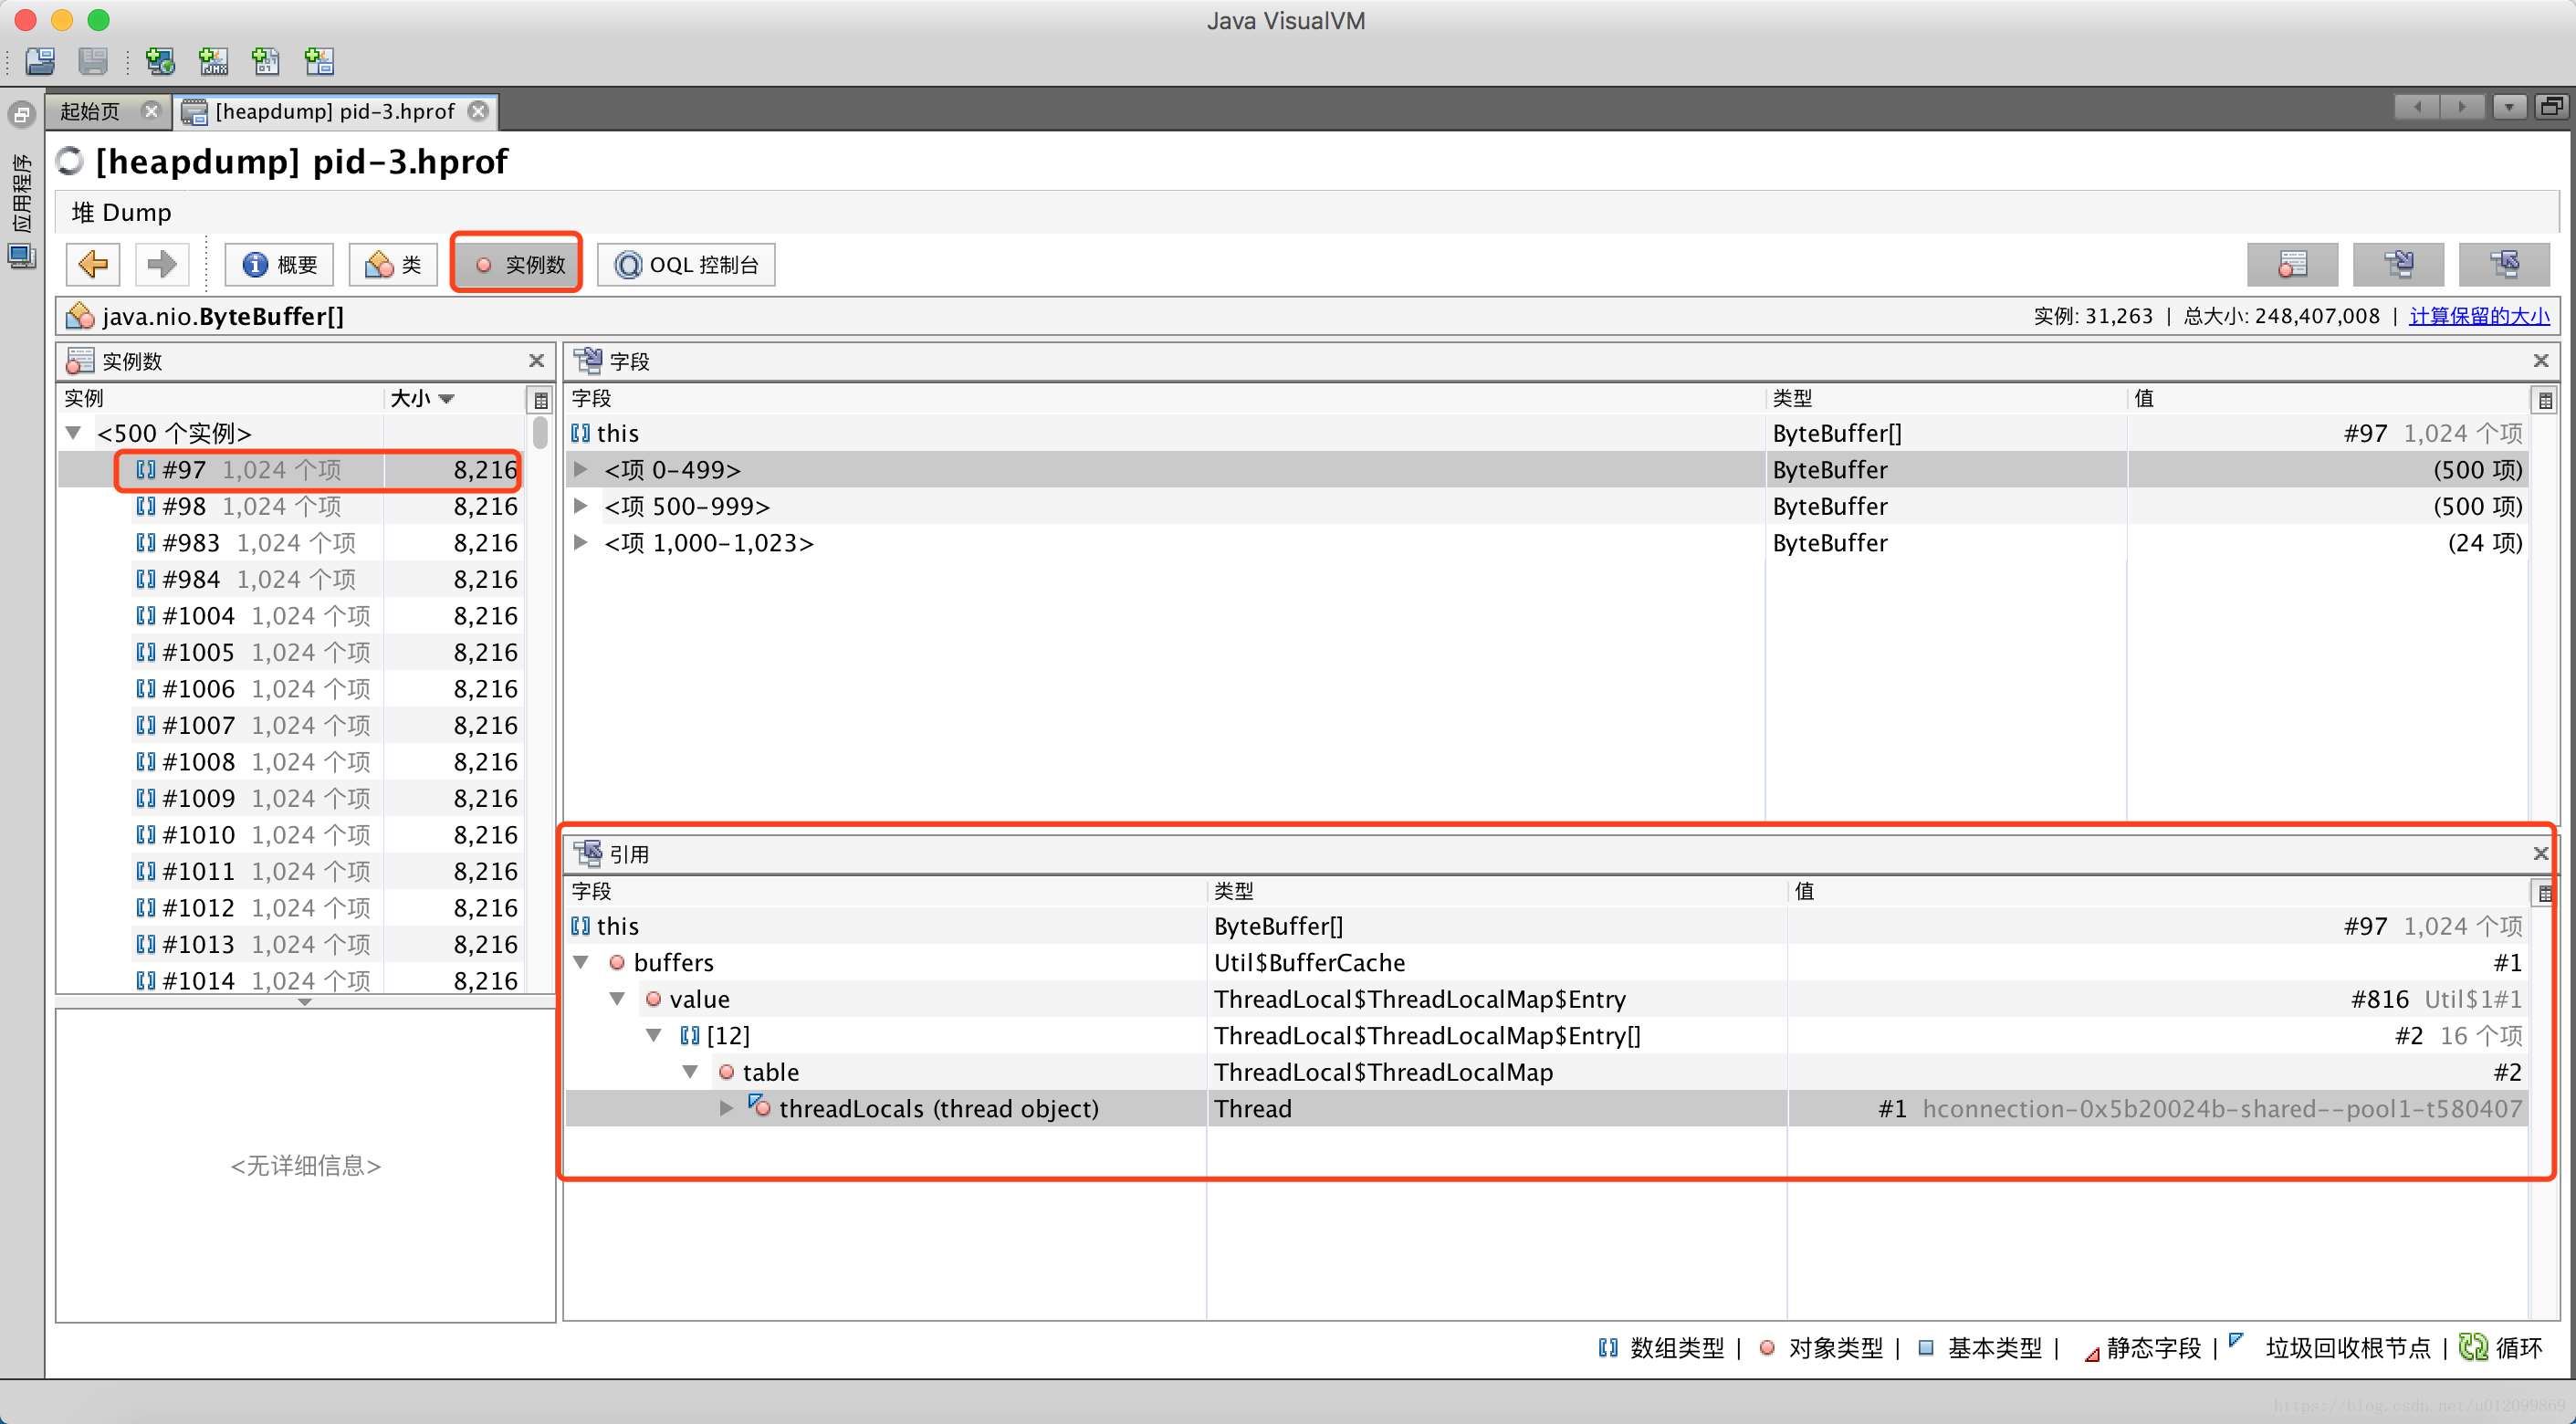This screenshot has width=2576, height=1424.
Task: Select the this row in references panel
Action: click(x=1546, y=926)
